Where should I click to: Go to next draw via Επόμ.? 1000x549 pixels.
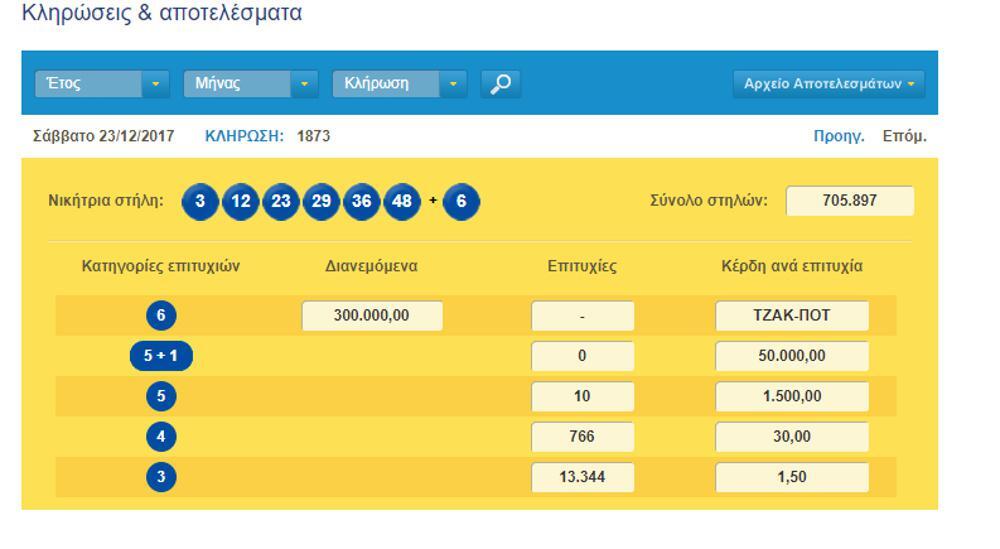coord(904,136)
